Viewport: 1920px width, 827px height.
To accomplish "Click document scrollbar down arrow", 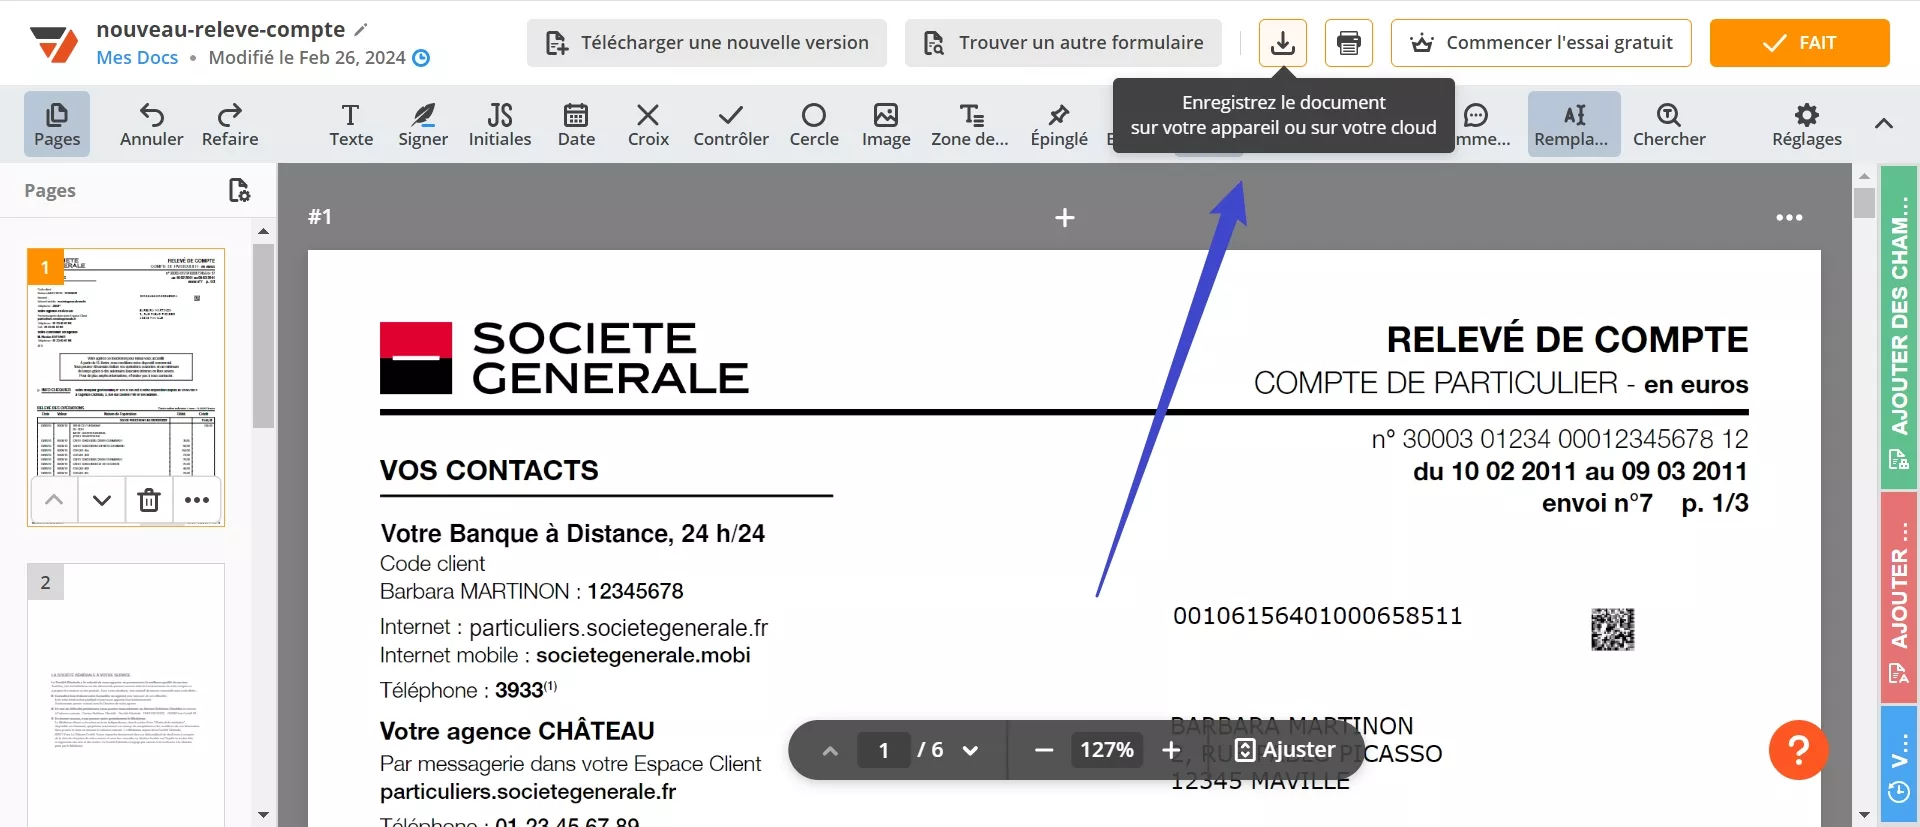I will point(1864,815).
